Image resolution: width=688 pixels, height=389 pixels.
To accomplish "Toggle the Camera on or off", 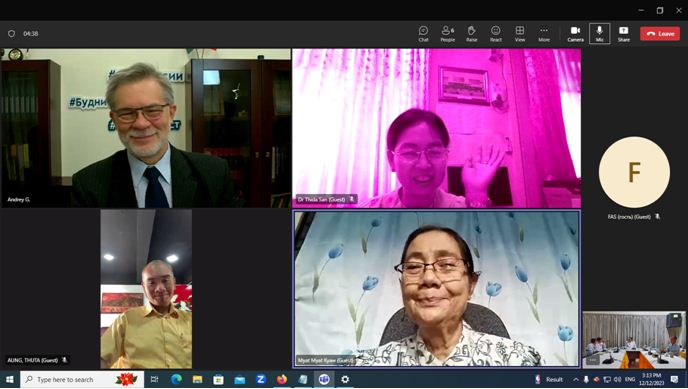I will click(575, 34).
